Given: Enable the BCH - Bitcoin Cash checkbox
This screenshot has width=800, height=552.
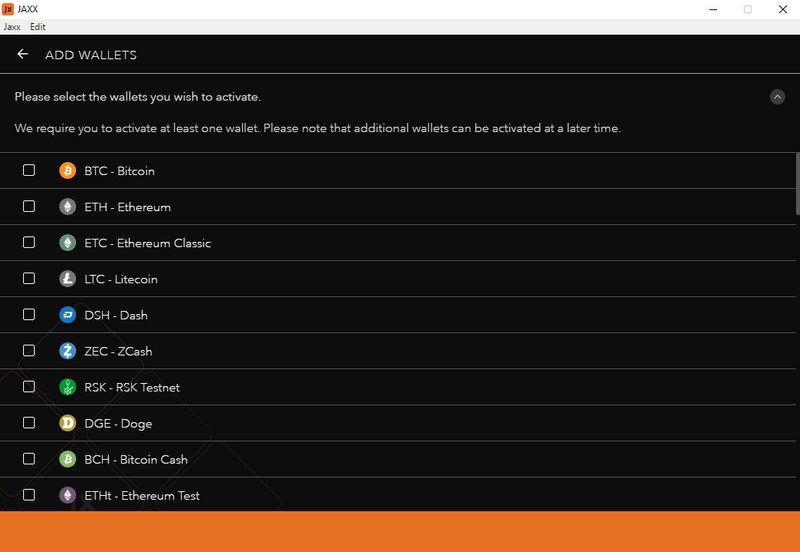Looking at the screenshot, I should point(29,459).
